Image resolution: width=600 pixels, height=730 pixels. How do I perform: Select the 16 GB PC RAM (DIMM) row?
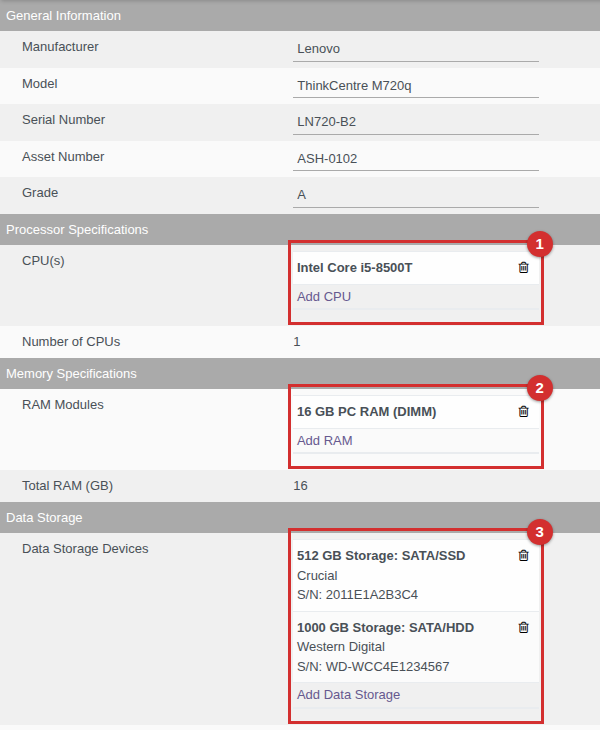(x=416, y=412)
